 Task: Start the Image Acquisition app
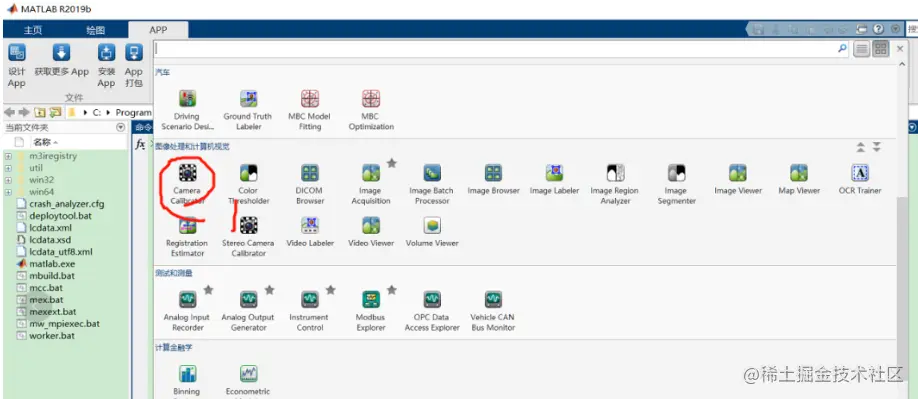[371, 183]
